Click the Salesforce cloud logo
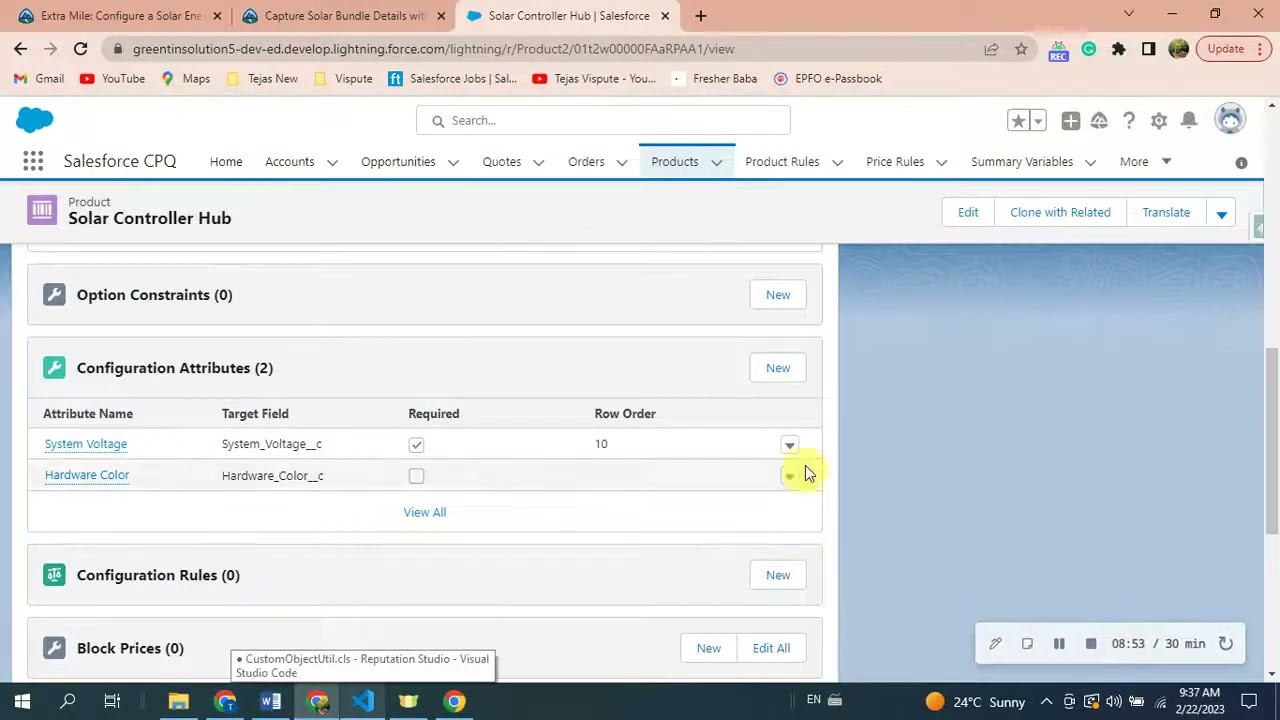This screenshot has width=1280, height=720. [x=34, y=120]
